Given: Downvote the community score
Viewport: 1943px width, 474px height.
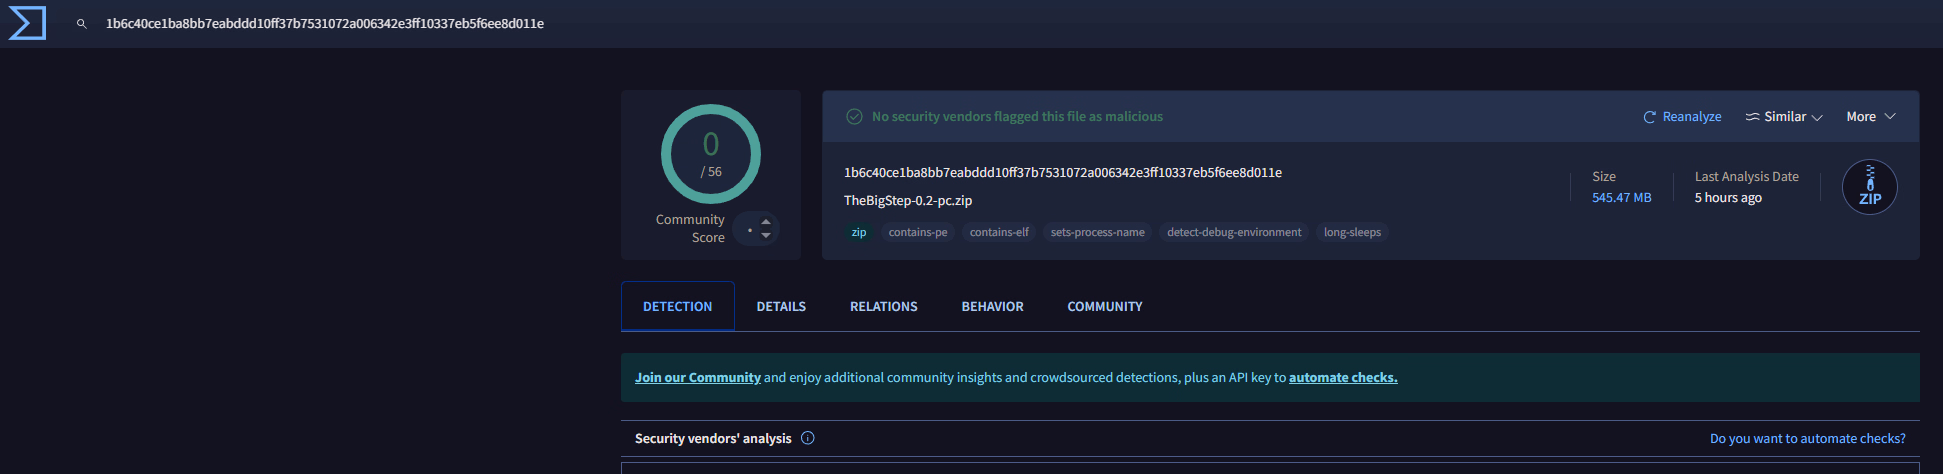Looking at the screenshot, I should [x=766, y=235].
